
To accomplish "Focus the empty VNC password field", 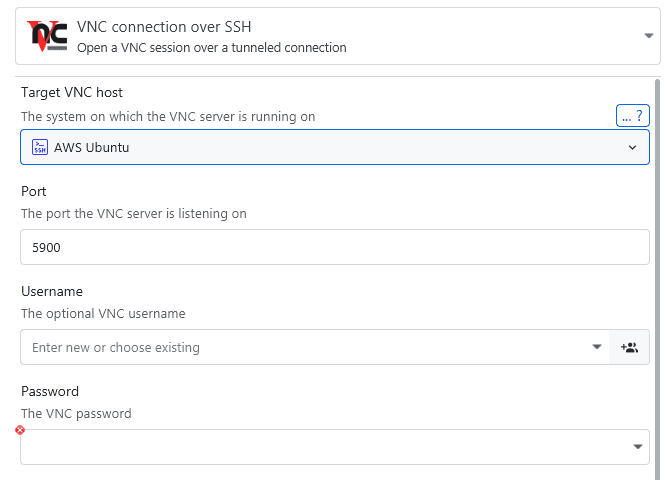I will click(x=320, y=447).
